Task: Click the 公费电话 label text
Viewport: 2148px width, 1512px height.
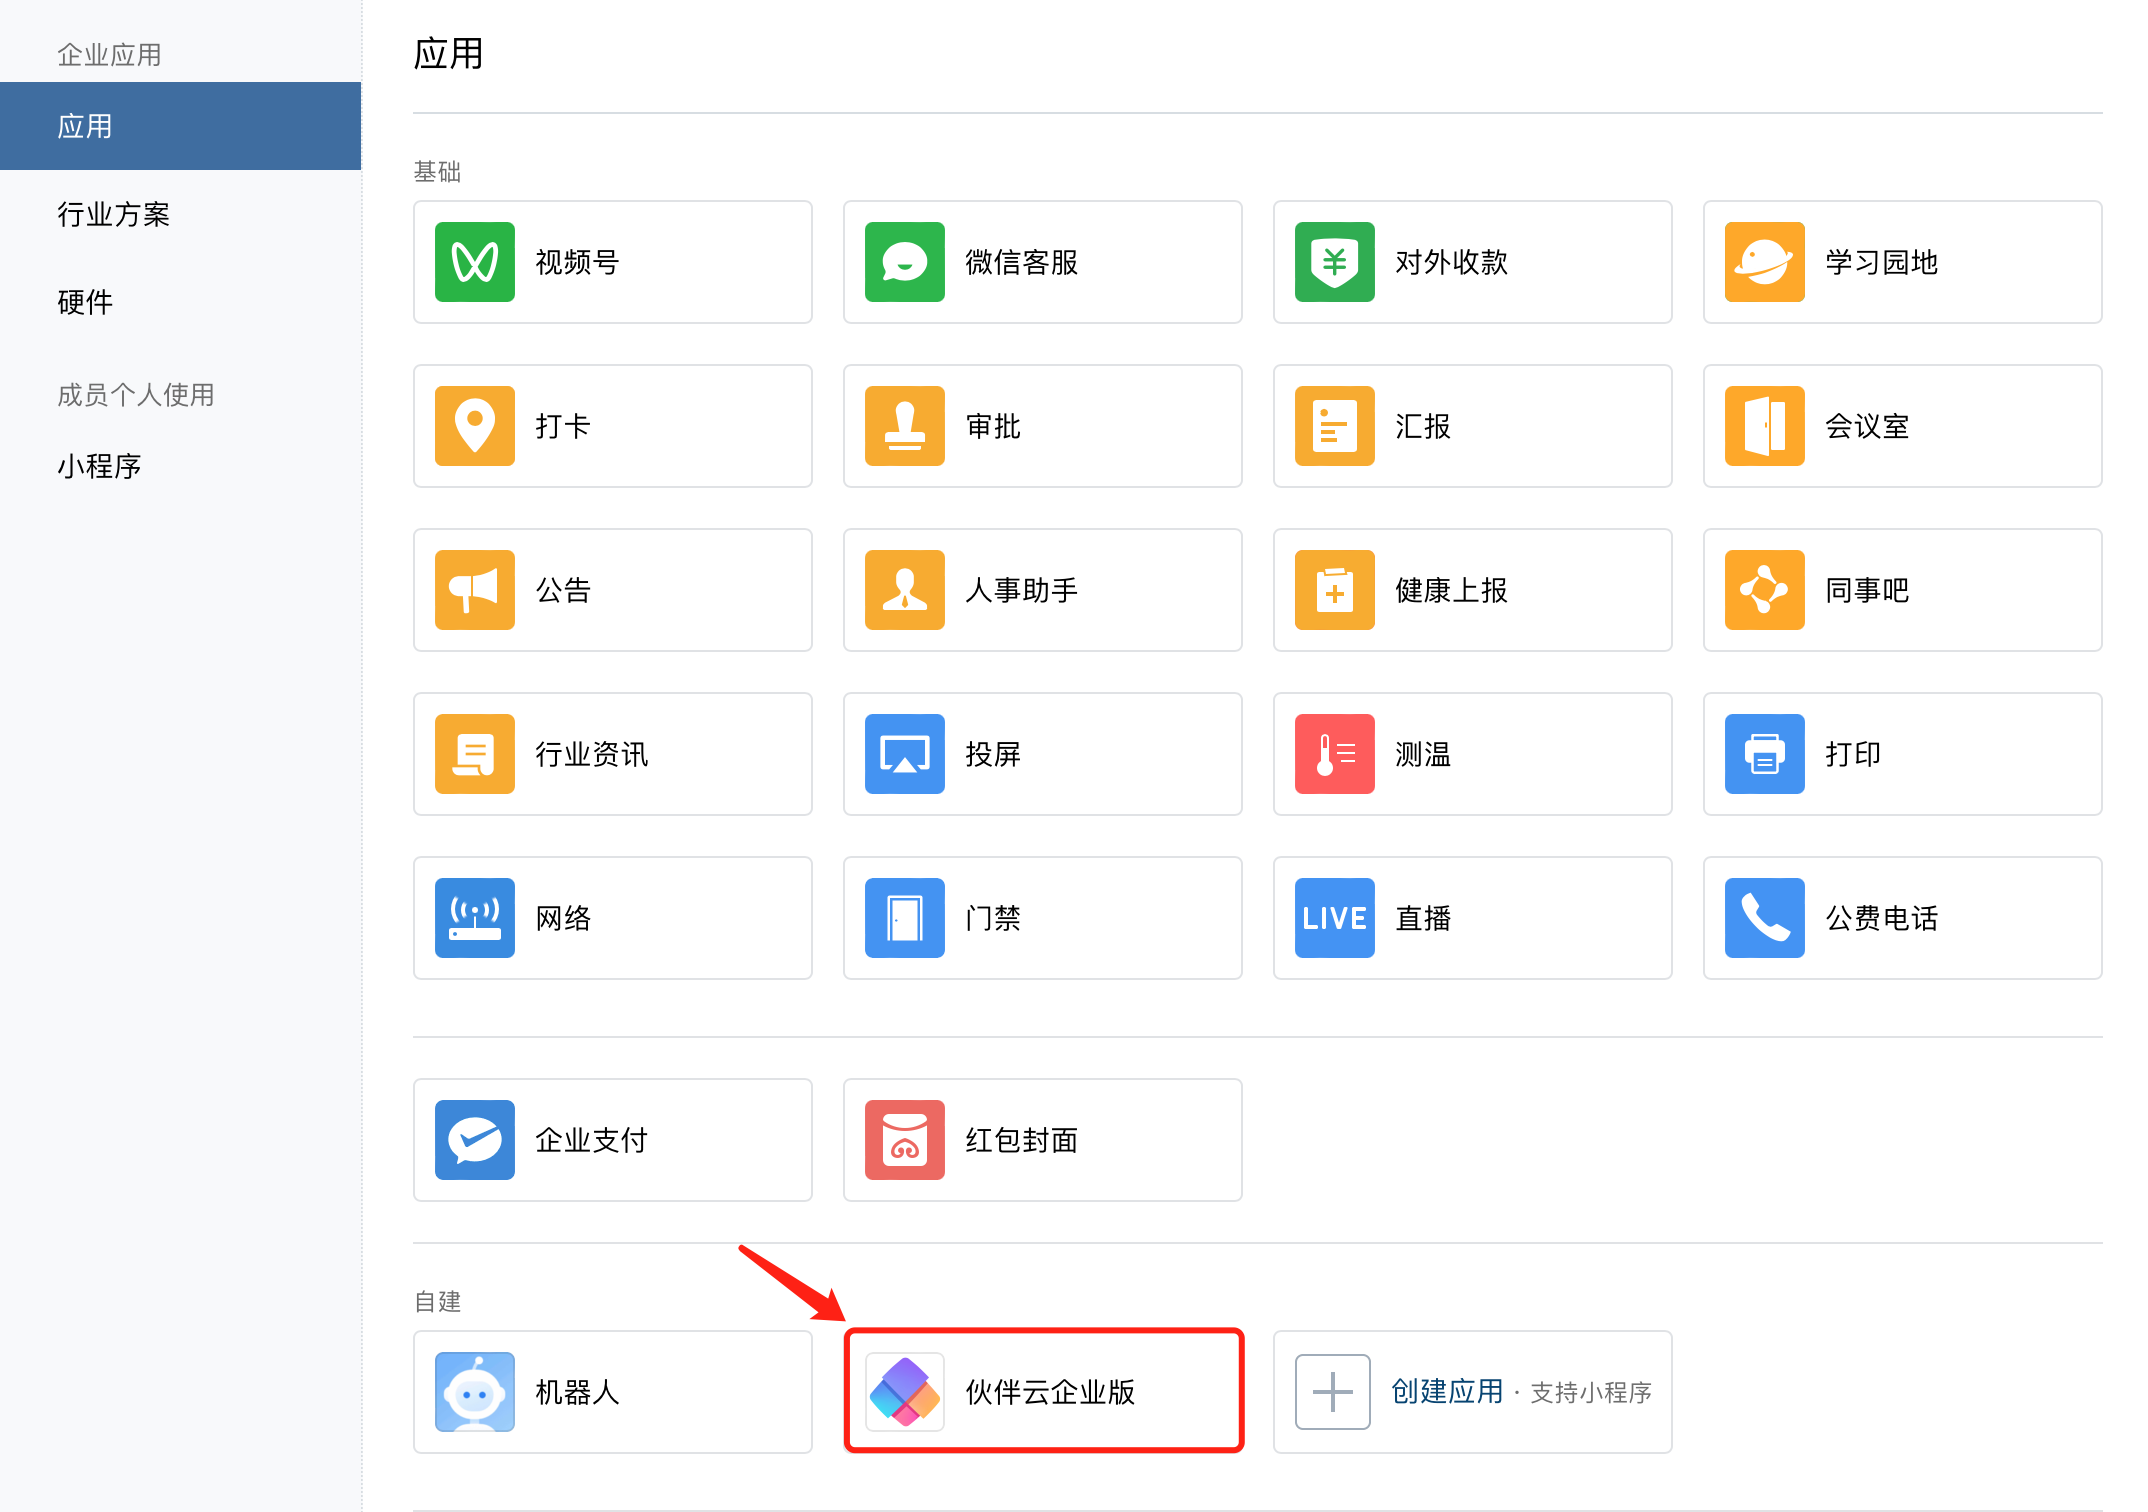Action: point(1881,918)
